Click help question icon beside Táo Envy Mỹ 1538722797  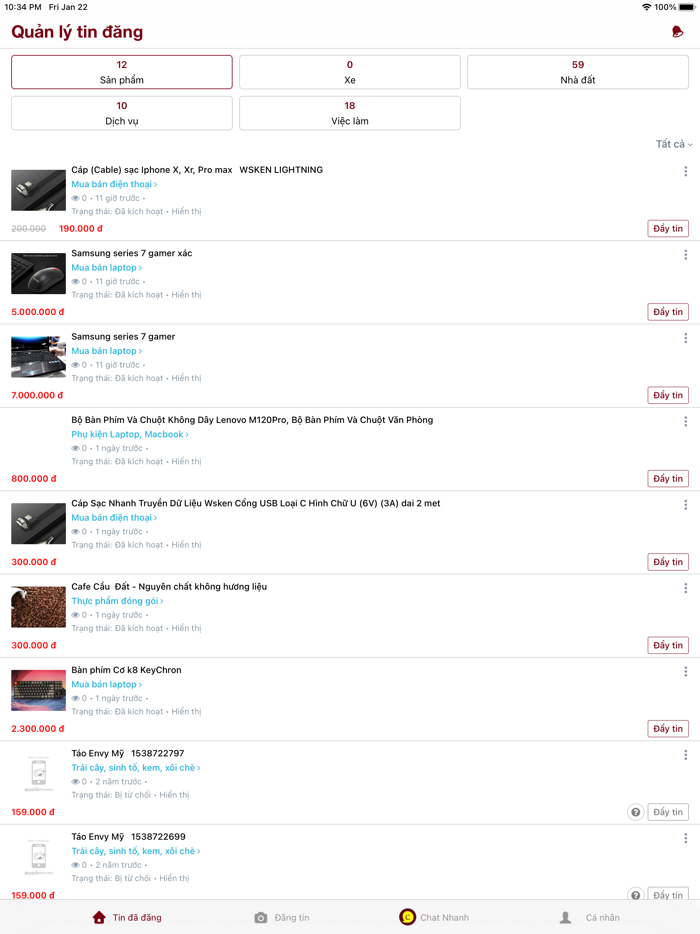(x=636, y=812)
